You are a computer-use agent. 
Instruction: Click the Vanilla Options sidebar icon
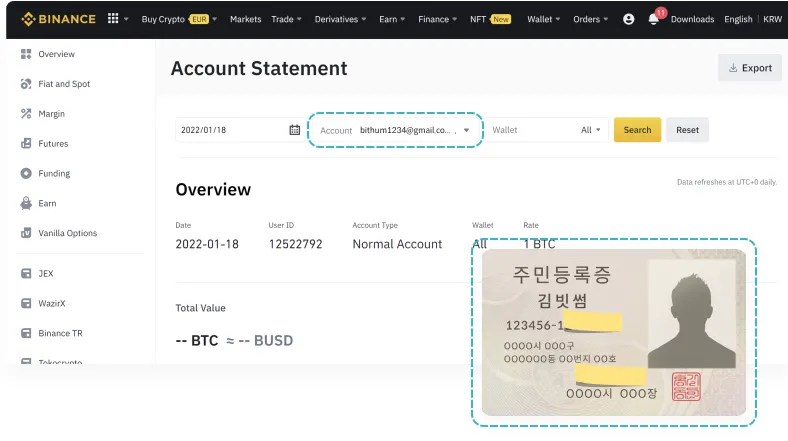tap(26, 233)
